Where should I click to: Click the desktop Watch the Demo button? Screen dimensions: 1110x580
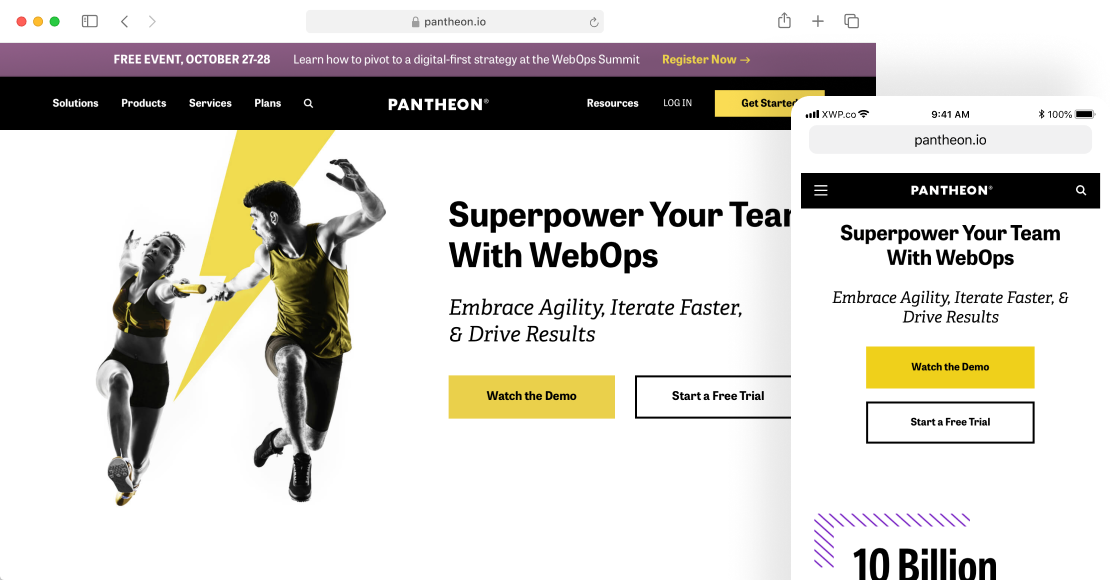coord(532,397)
